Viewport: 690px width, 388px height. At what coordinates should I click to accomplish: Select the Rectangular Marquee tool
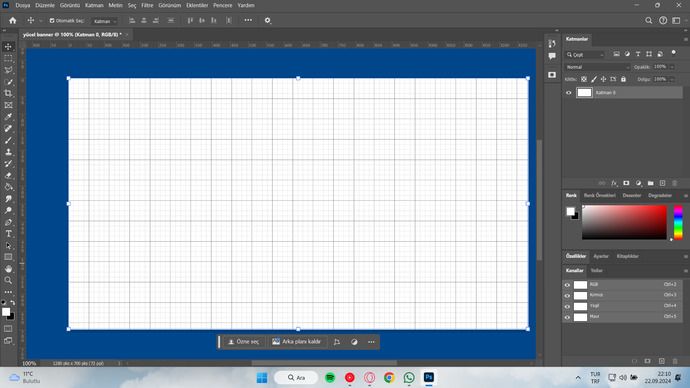(x=8, y=59)
